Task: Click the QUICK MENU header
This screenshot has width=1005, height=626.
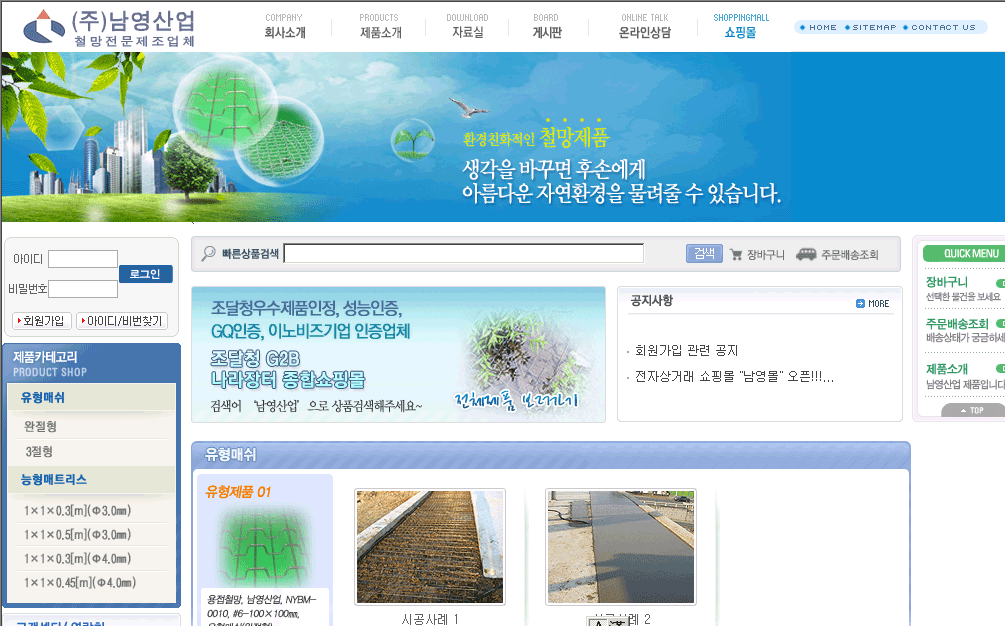Action: click(964, 253)
